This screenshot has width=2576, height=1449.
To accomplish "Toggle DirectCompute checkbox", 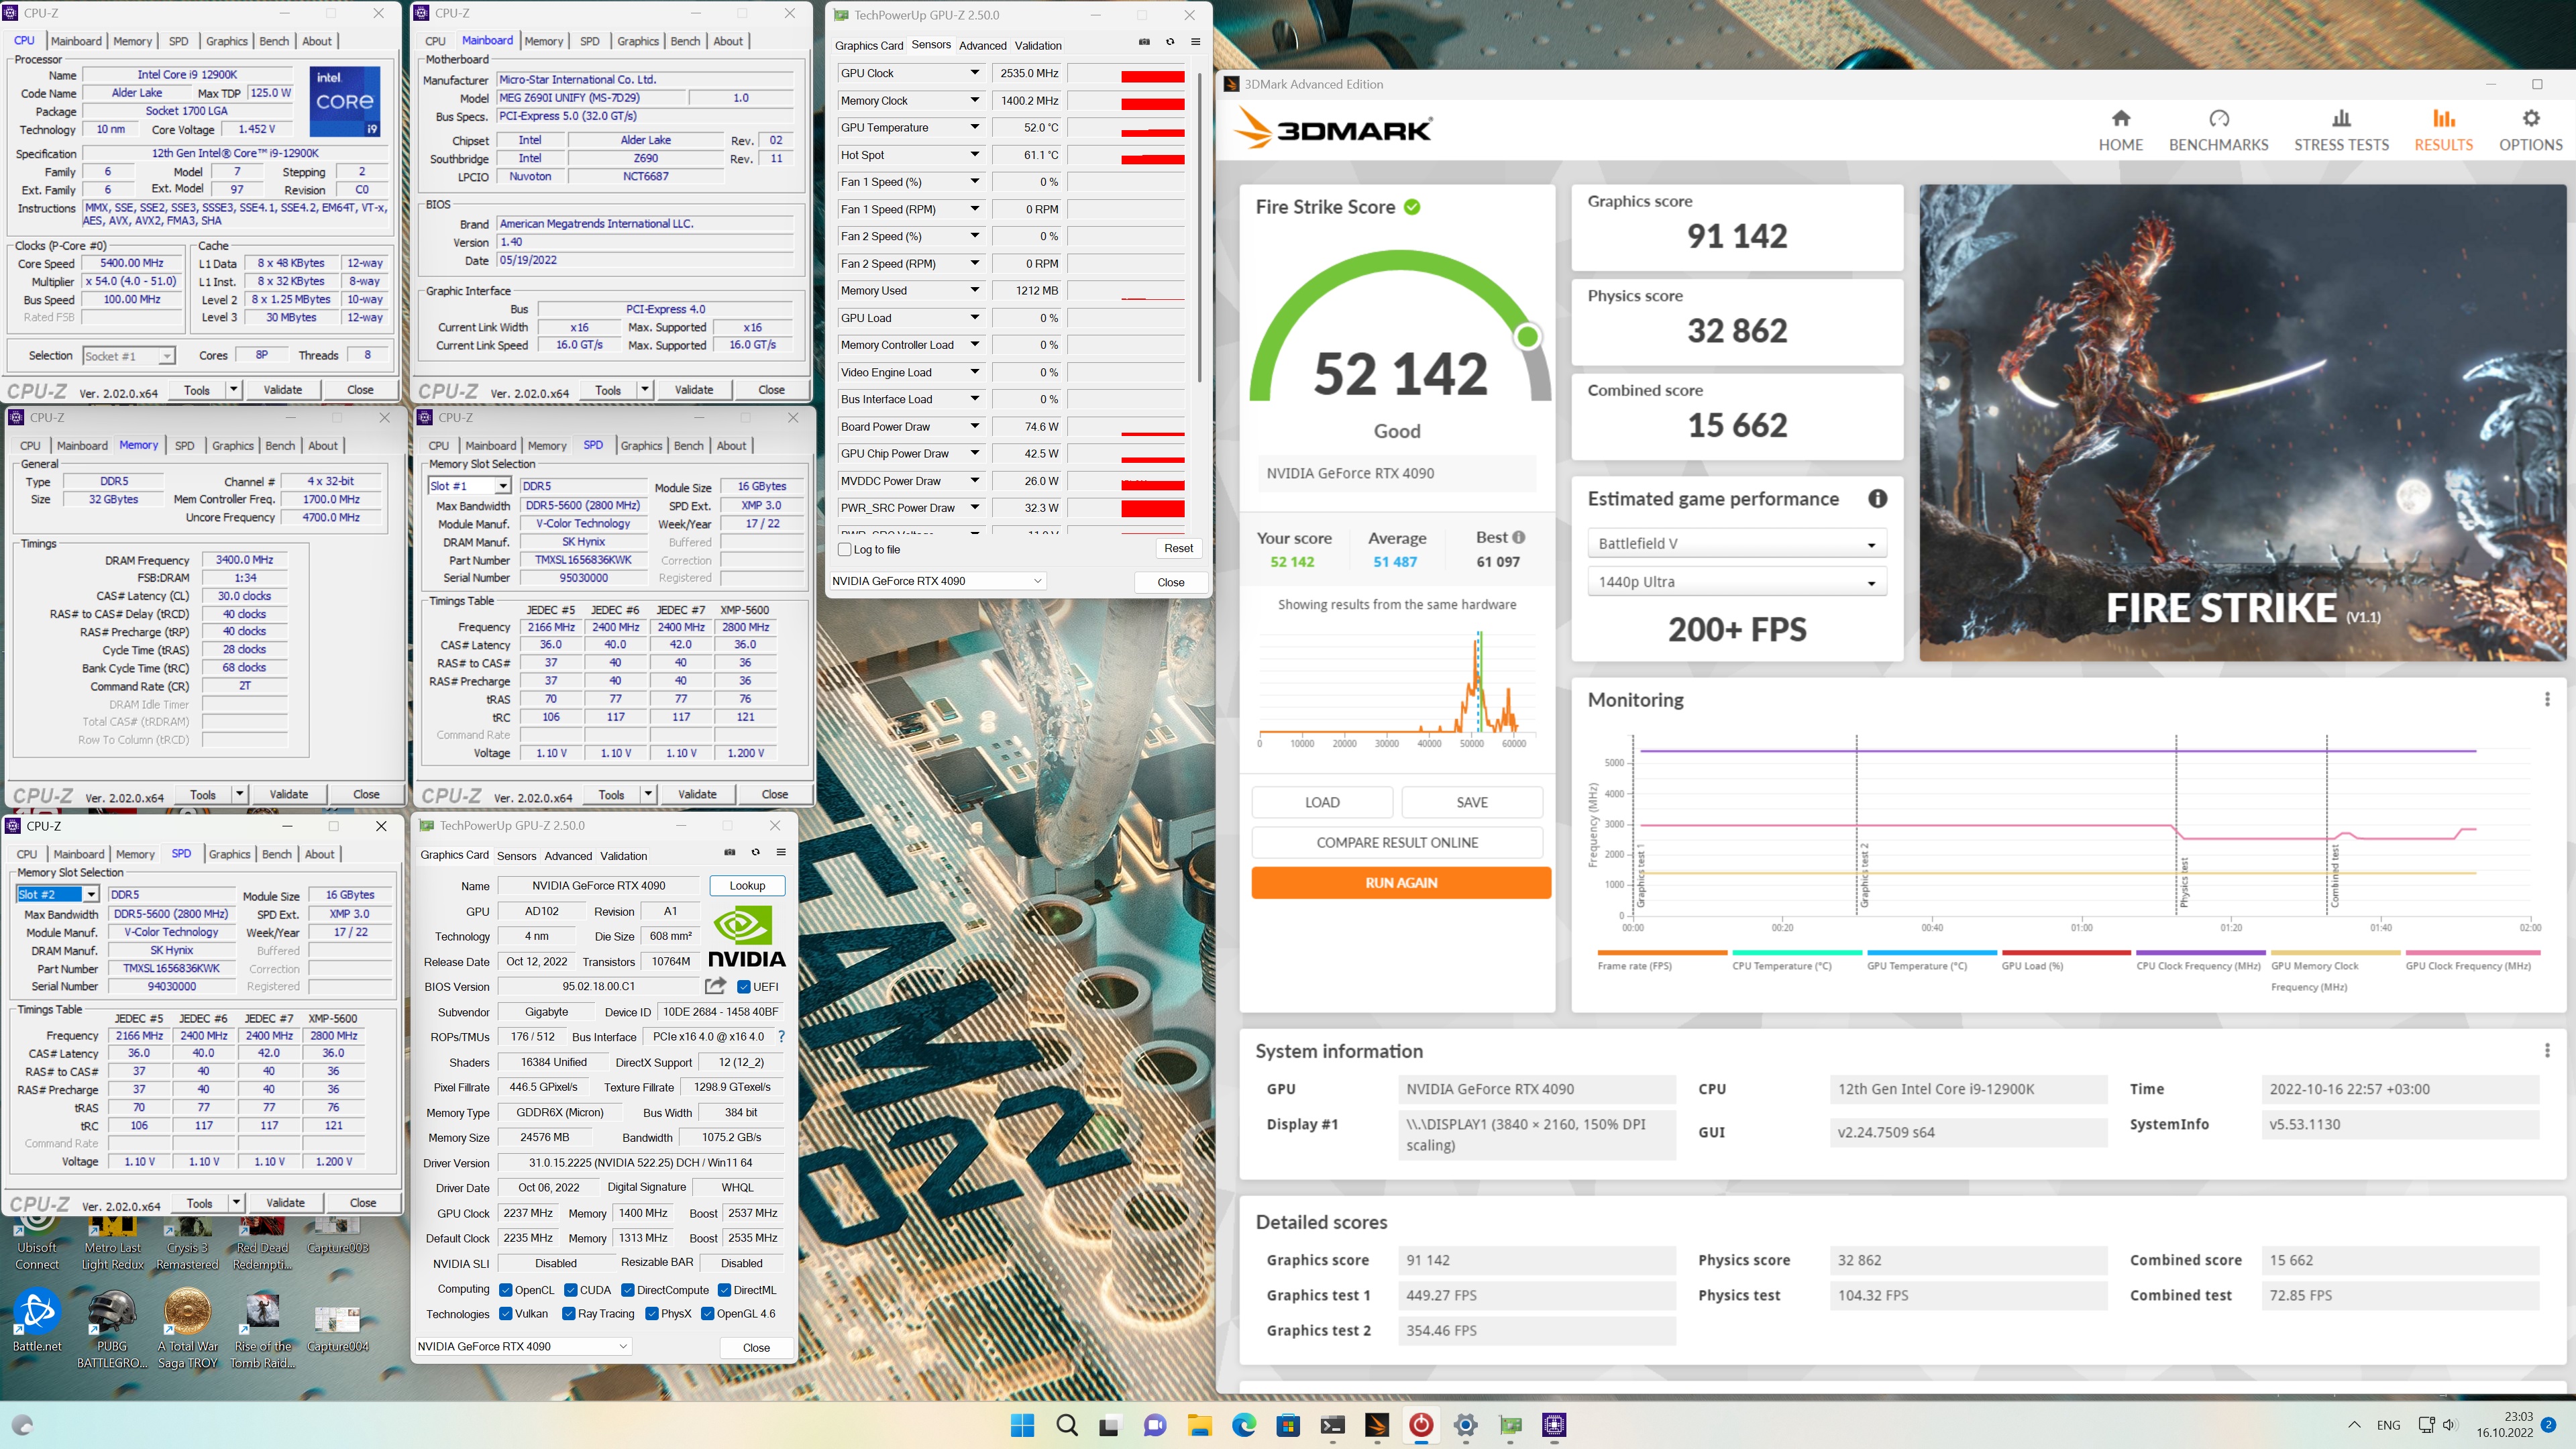I will pos(627,1290).
